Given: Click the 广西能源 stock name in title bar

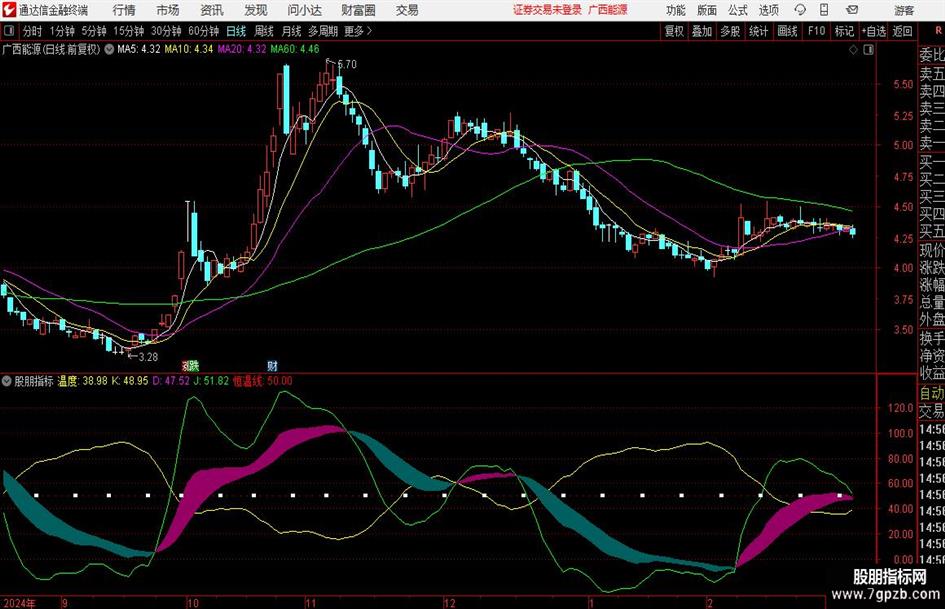Looking at the screenshot, I should click(608, 10).
